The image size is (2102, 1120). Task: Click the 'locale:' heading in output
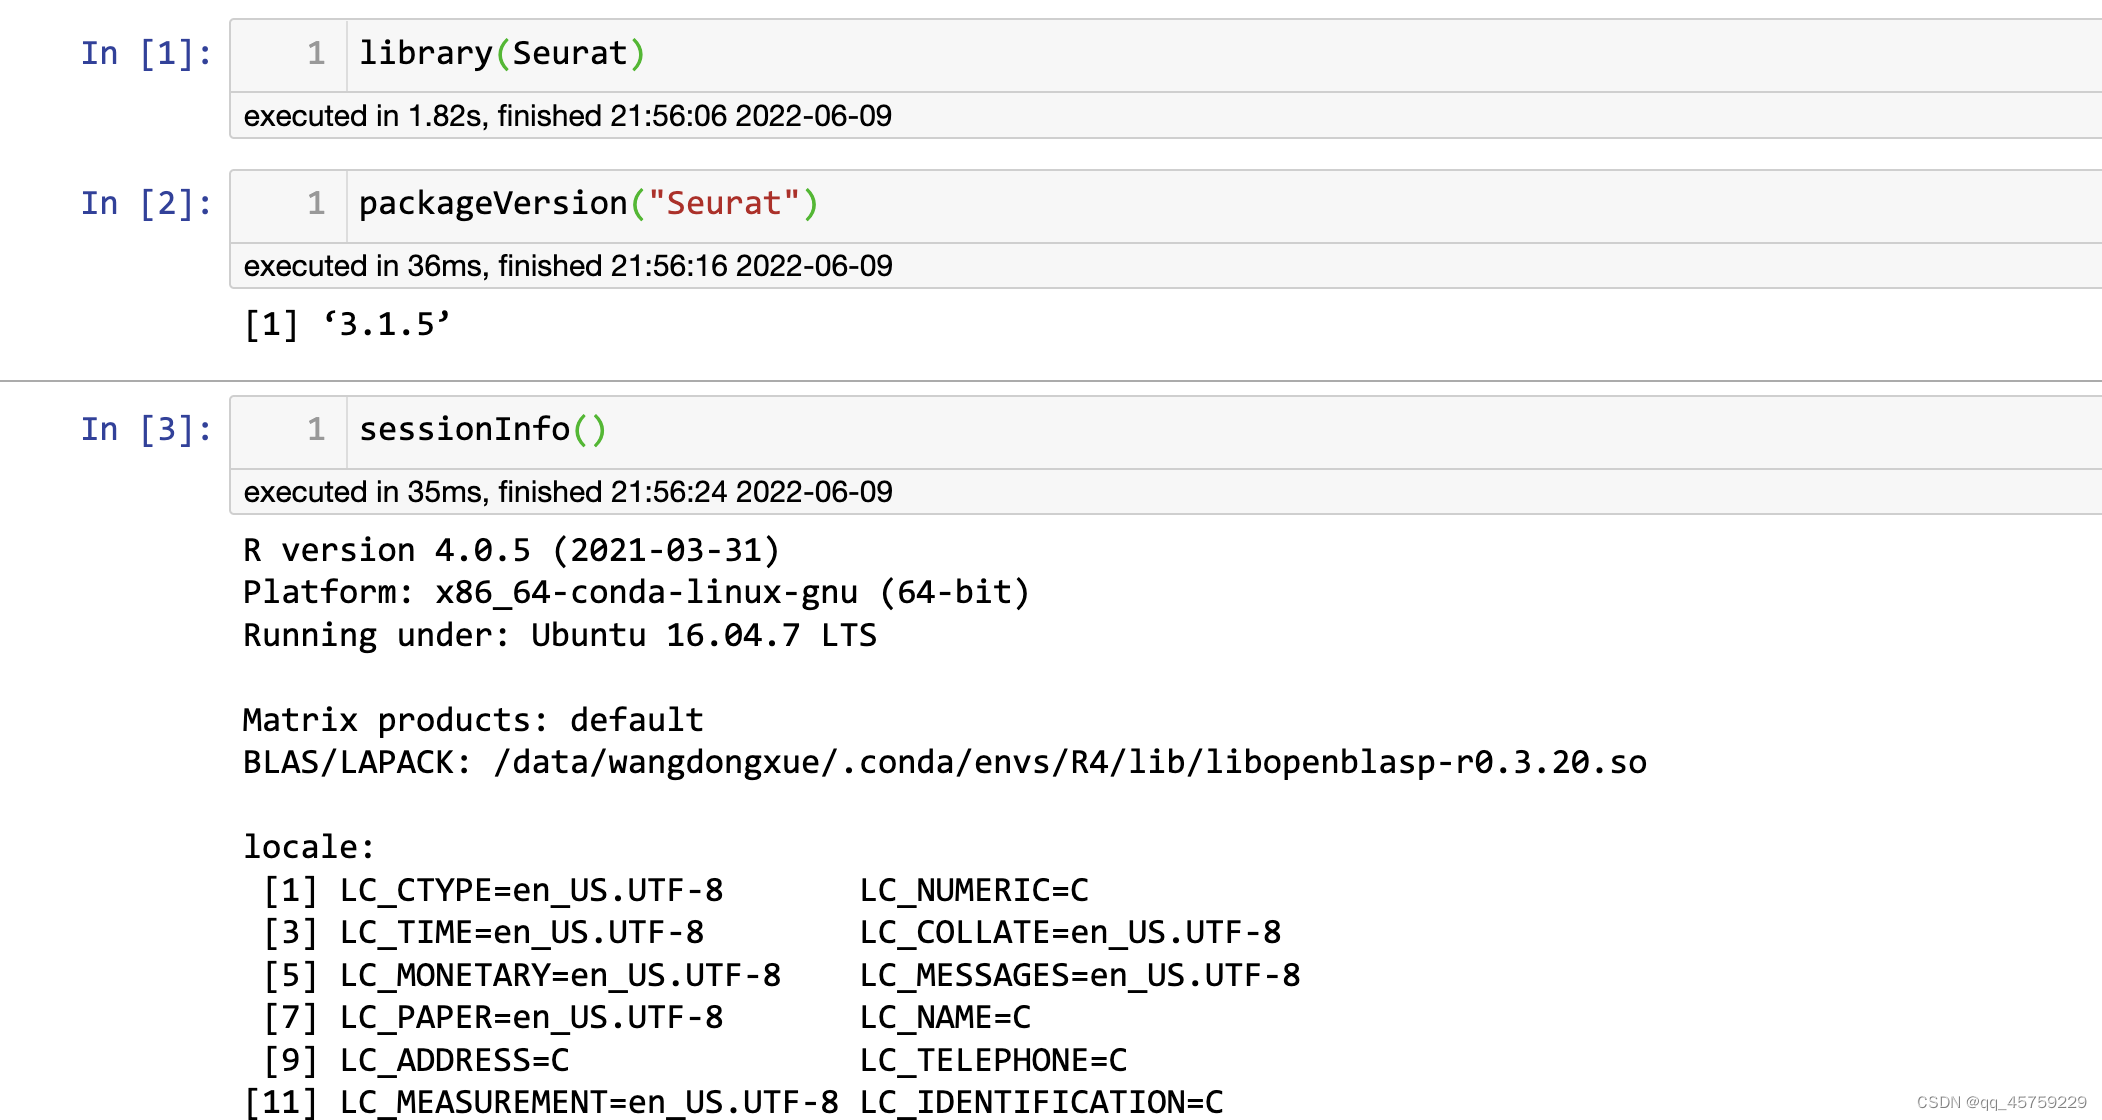point(309,847)
